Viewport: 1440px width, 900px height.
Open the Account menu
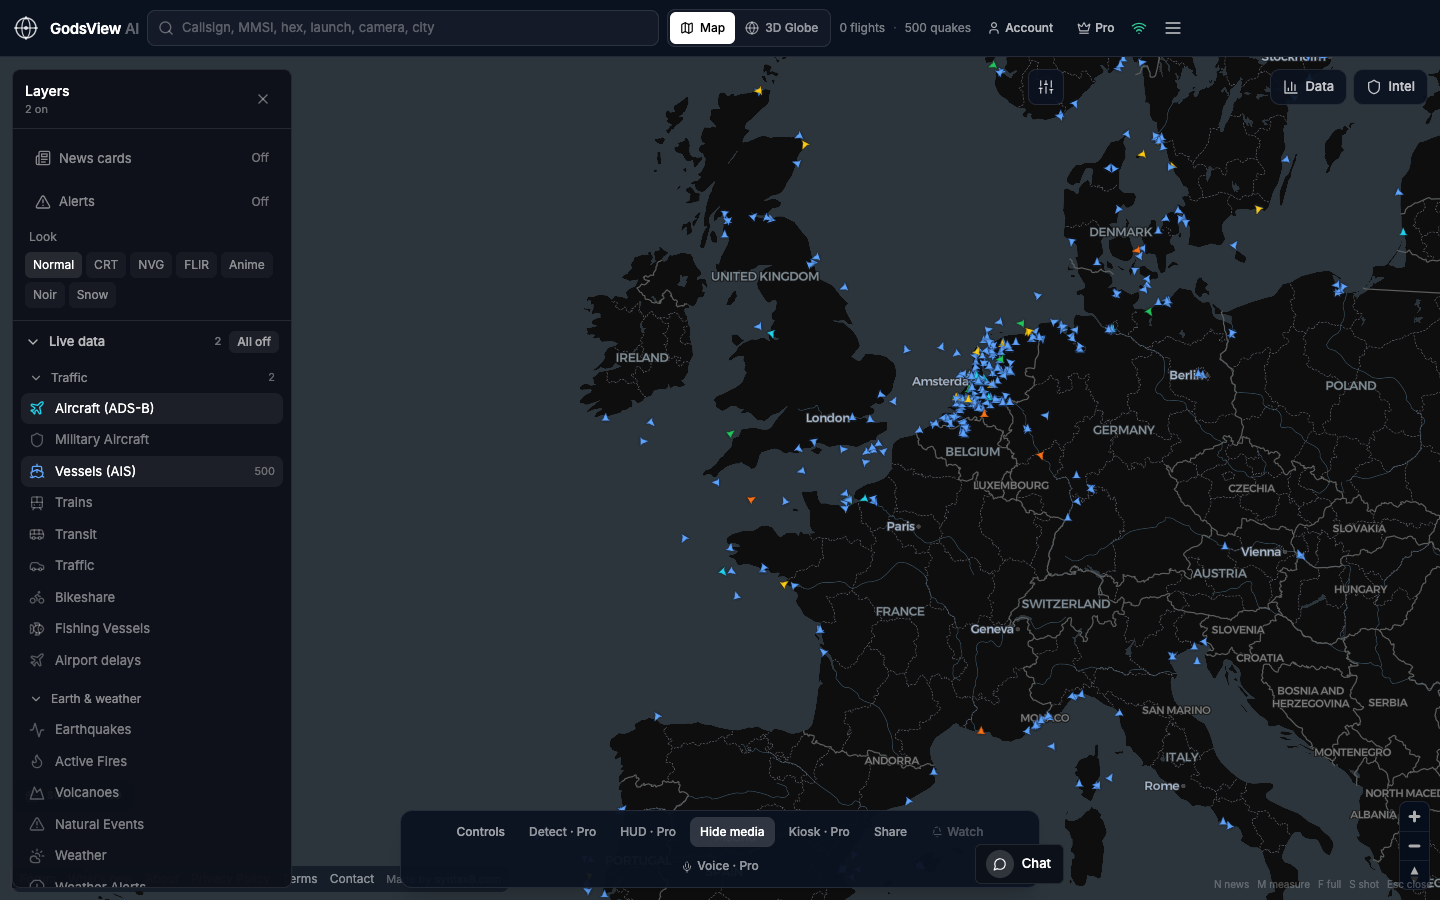point(1021,28)
